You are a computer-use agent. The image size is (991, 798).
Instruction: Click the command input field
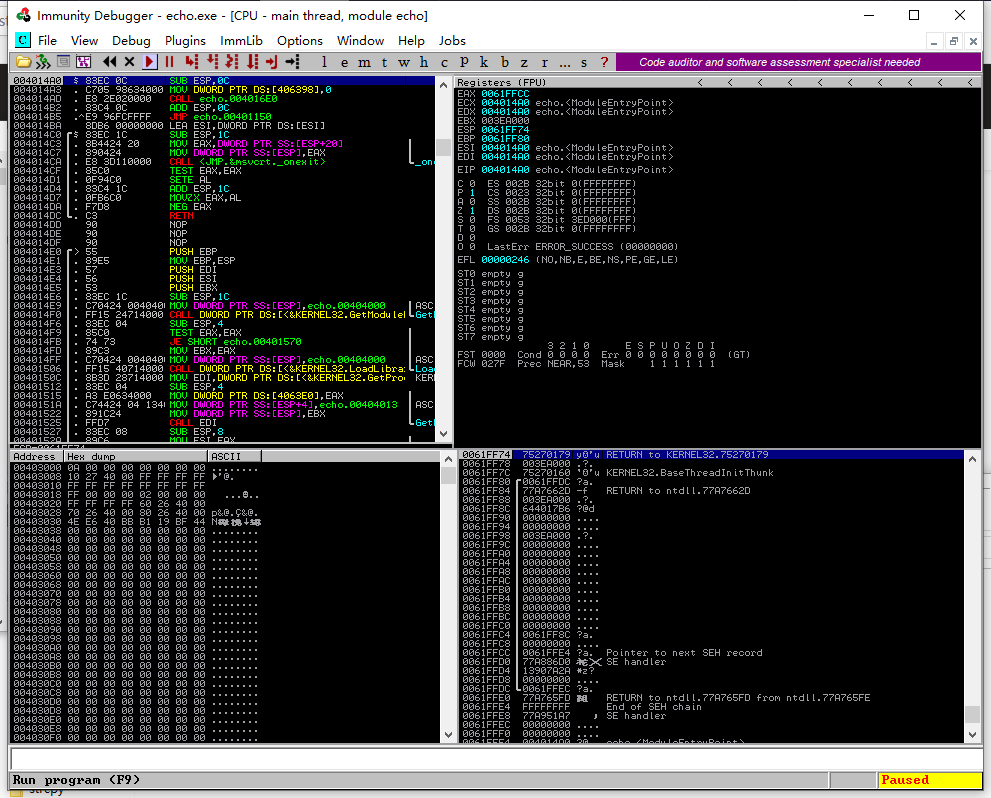point(496,758)
